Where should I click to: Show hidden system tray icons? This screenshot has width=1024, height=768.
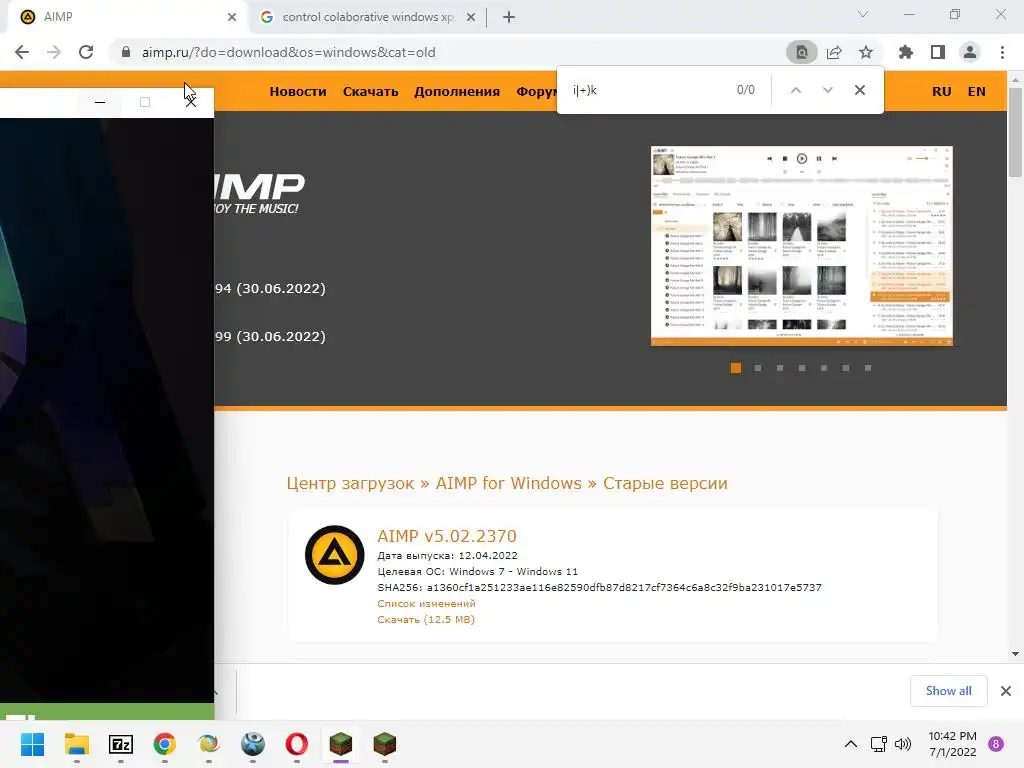click(x=850, y=744)
